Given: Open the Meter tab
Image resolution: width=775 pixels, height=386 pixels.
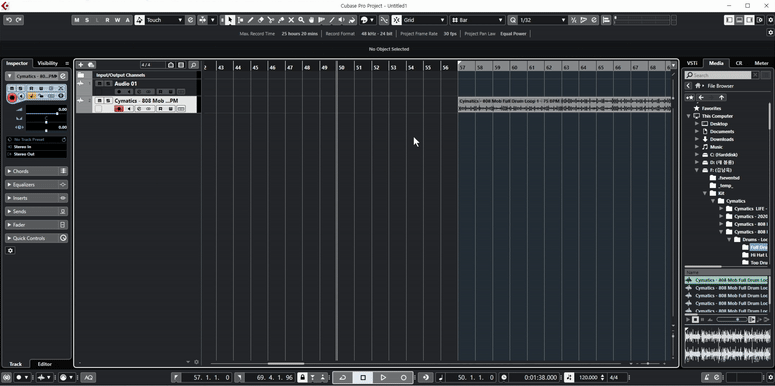Looking at the screenshot, I should pos(761,63).
